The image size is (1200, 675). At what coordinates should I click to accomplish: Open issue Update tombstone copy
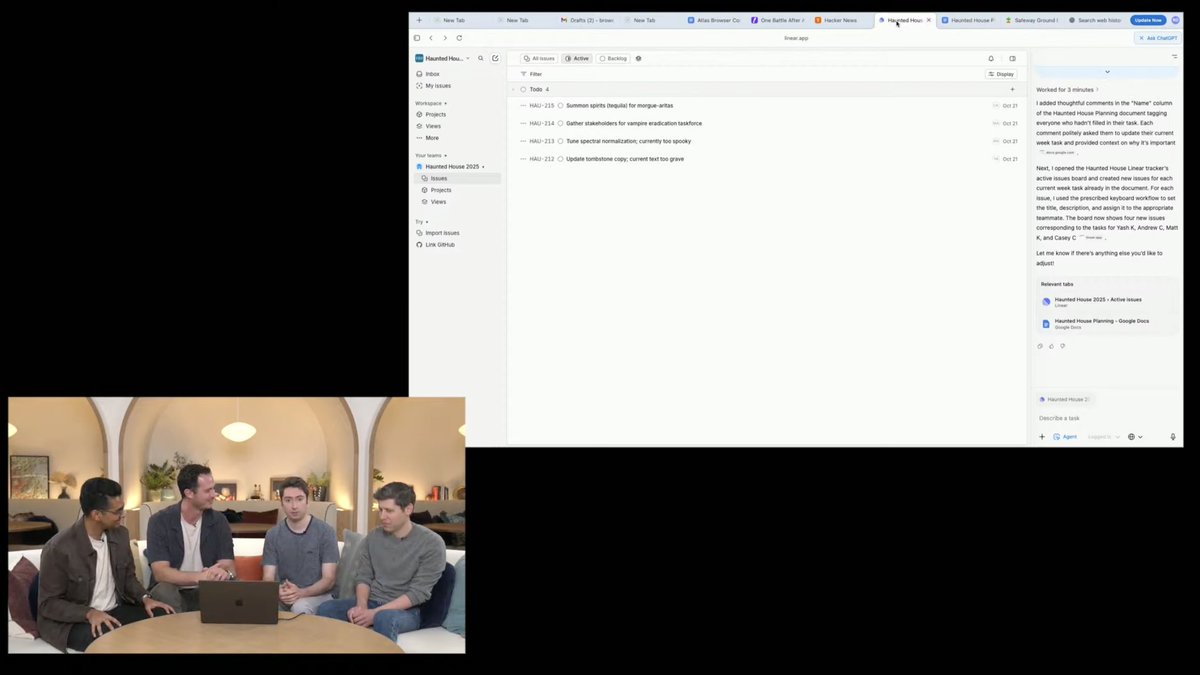[x=625, y=159]
